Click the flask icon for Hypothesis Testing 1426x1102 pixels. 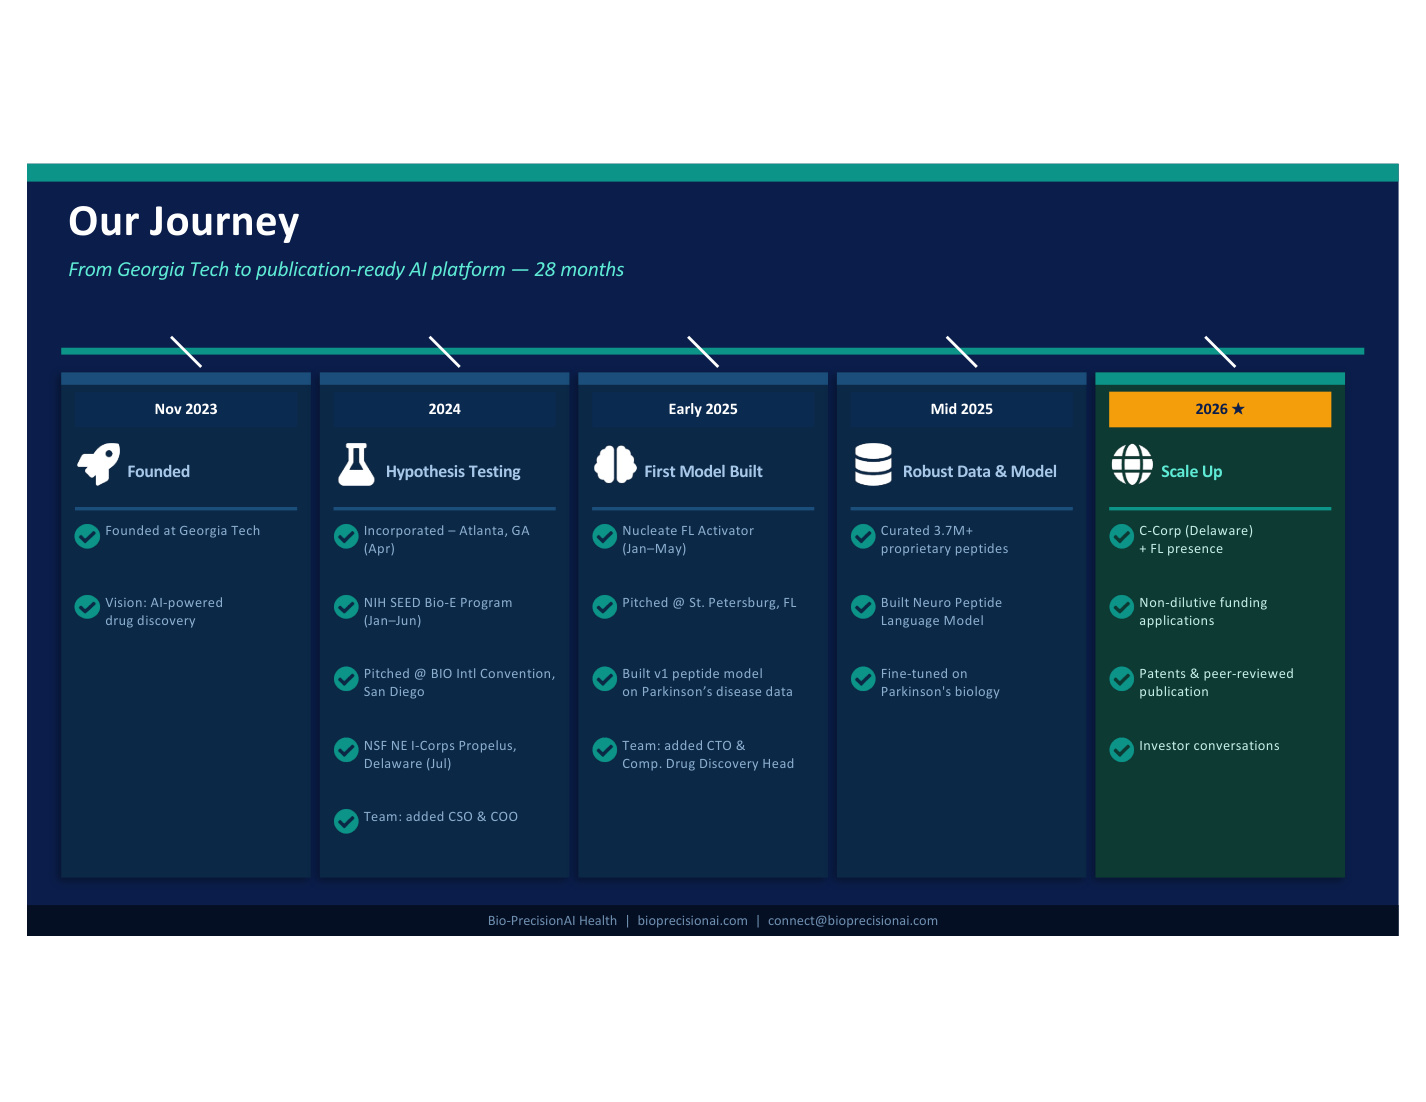coord(356,465)
